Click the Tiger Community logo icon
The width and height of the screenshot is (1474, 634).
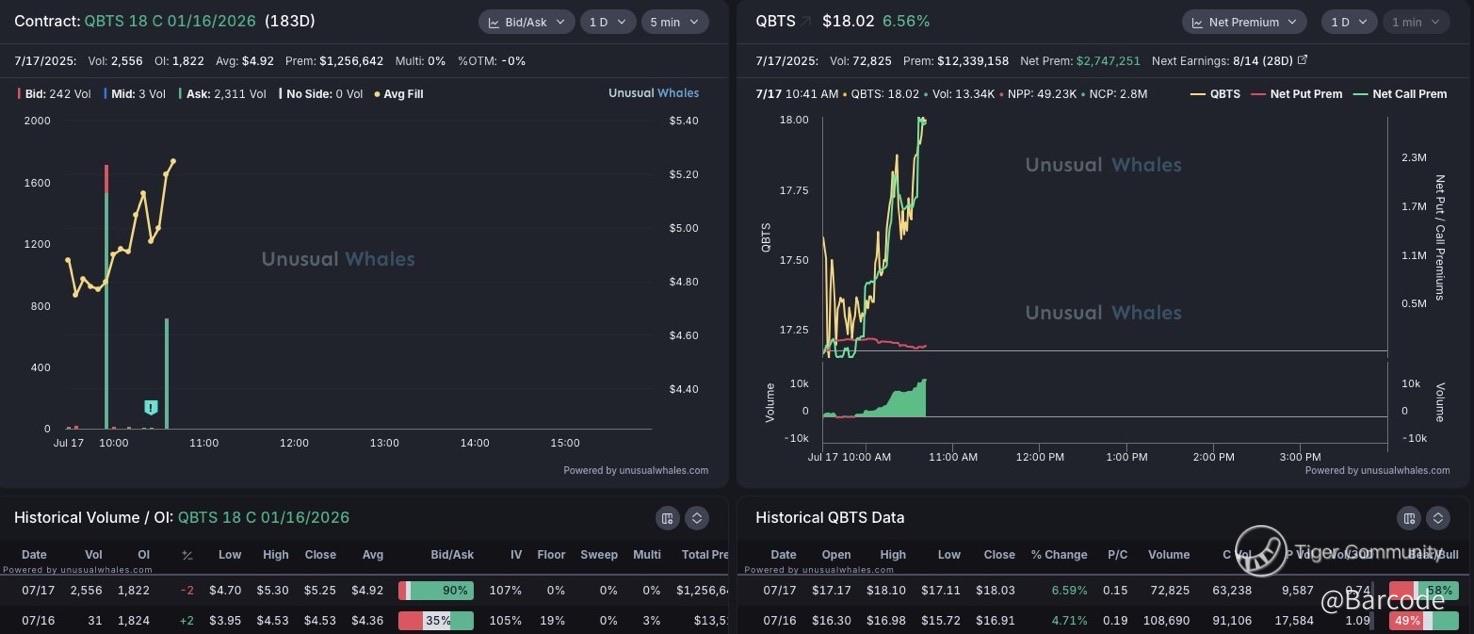point(1260,551)
